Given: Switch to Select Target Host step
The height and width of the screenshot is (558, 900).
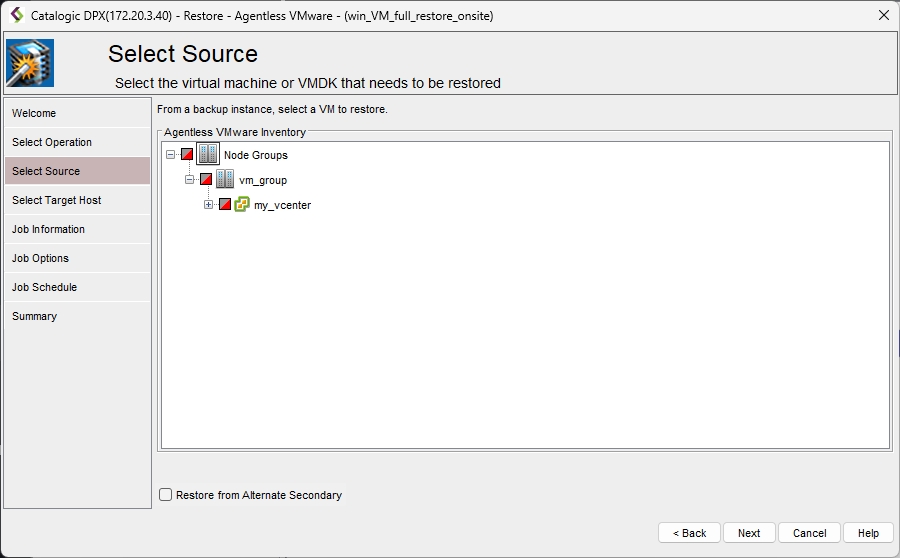Looking at the screenshot, I should (x=57, y=200).
